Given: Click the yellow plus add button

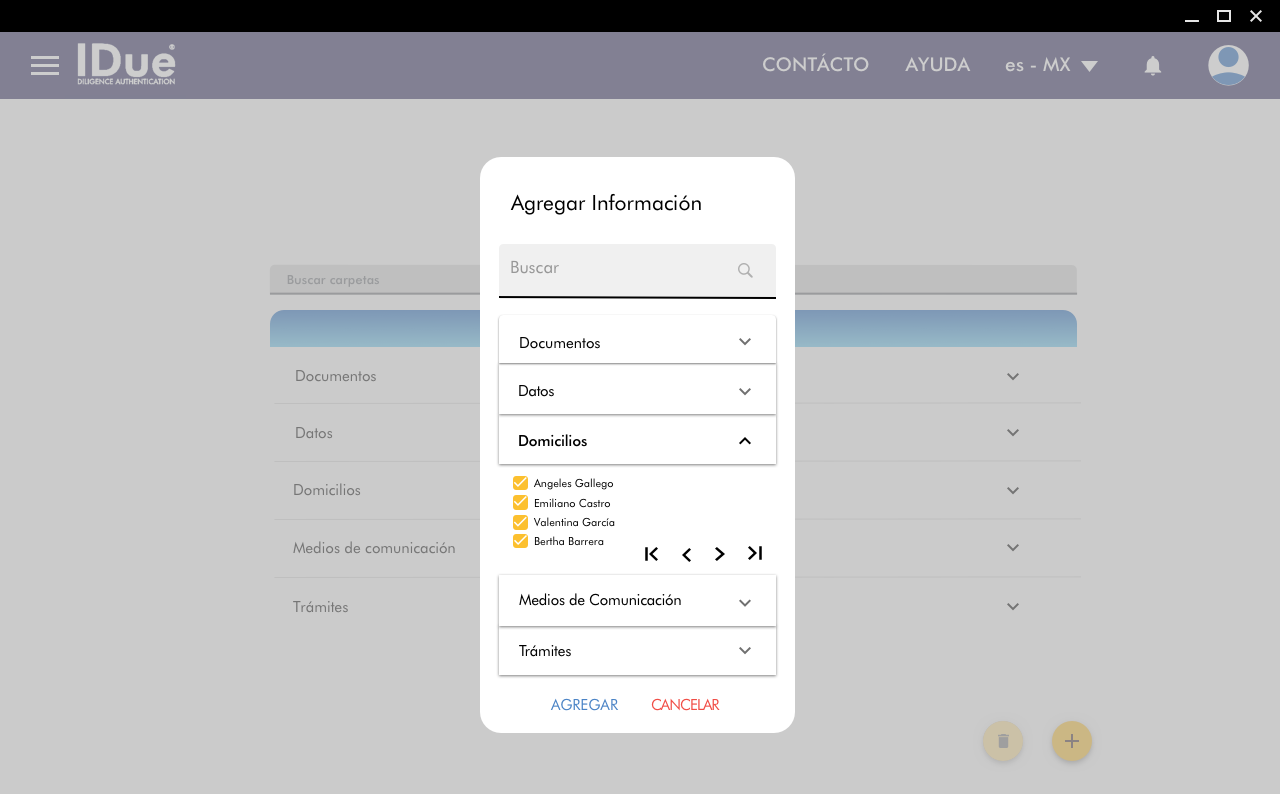Looking at the screenshot, I should click(x=1071, y=741).
